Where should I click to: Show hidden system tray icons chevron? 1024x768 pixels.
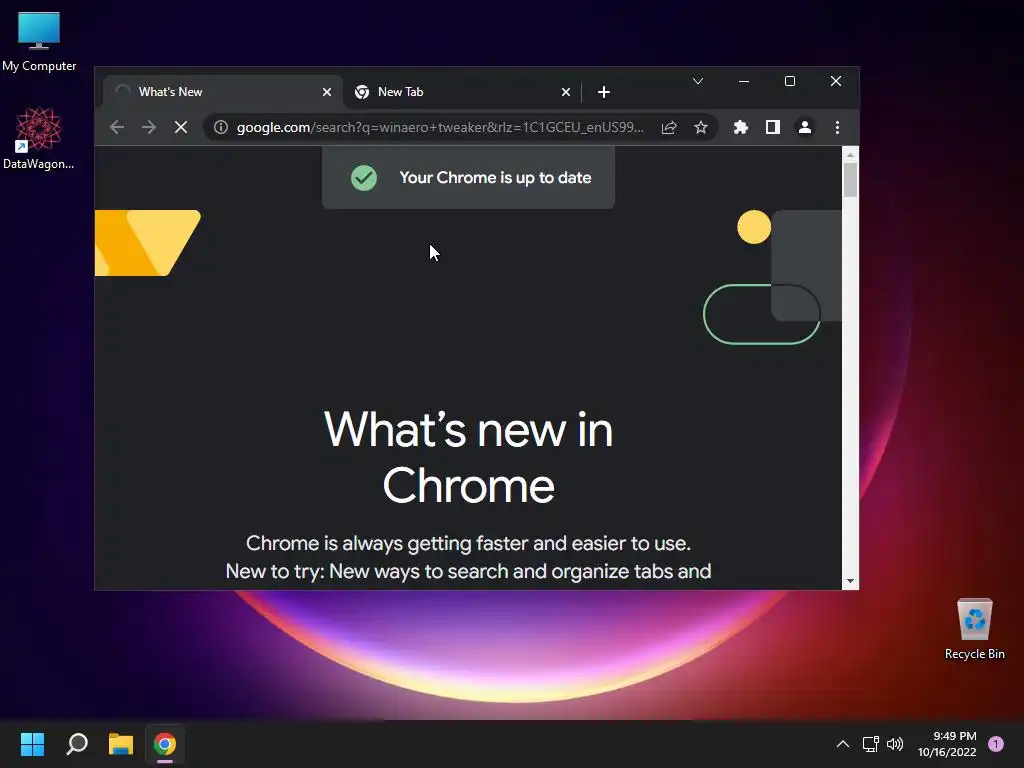click(843, 744)
